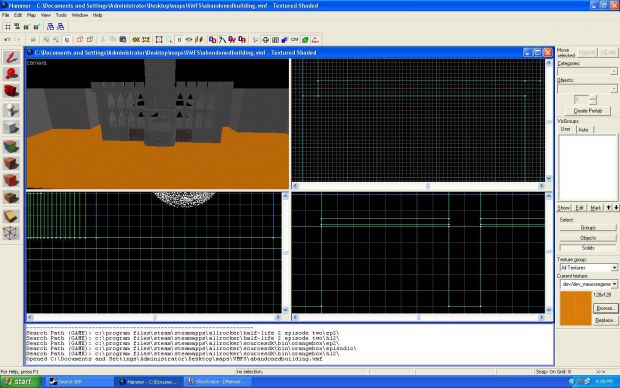Click the Larger Grid icon
Screen dimensions: 620x388
tap(36, 27)
